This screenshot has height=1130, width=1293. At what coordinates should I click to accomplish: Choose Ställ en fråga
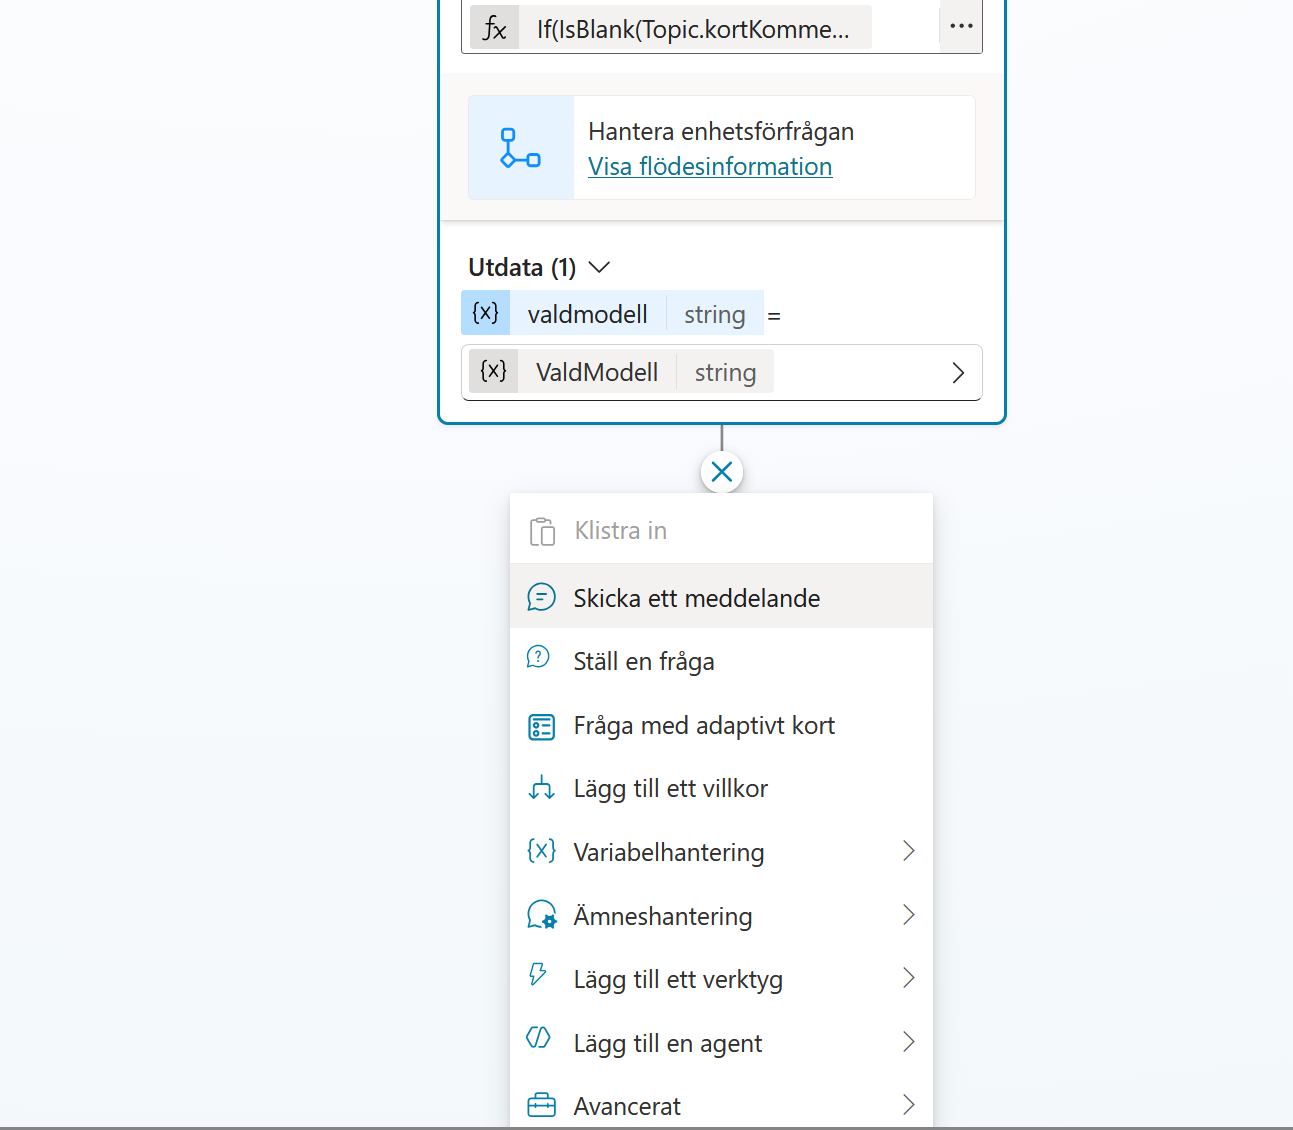click(721, 661)
